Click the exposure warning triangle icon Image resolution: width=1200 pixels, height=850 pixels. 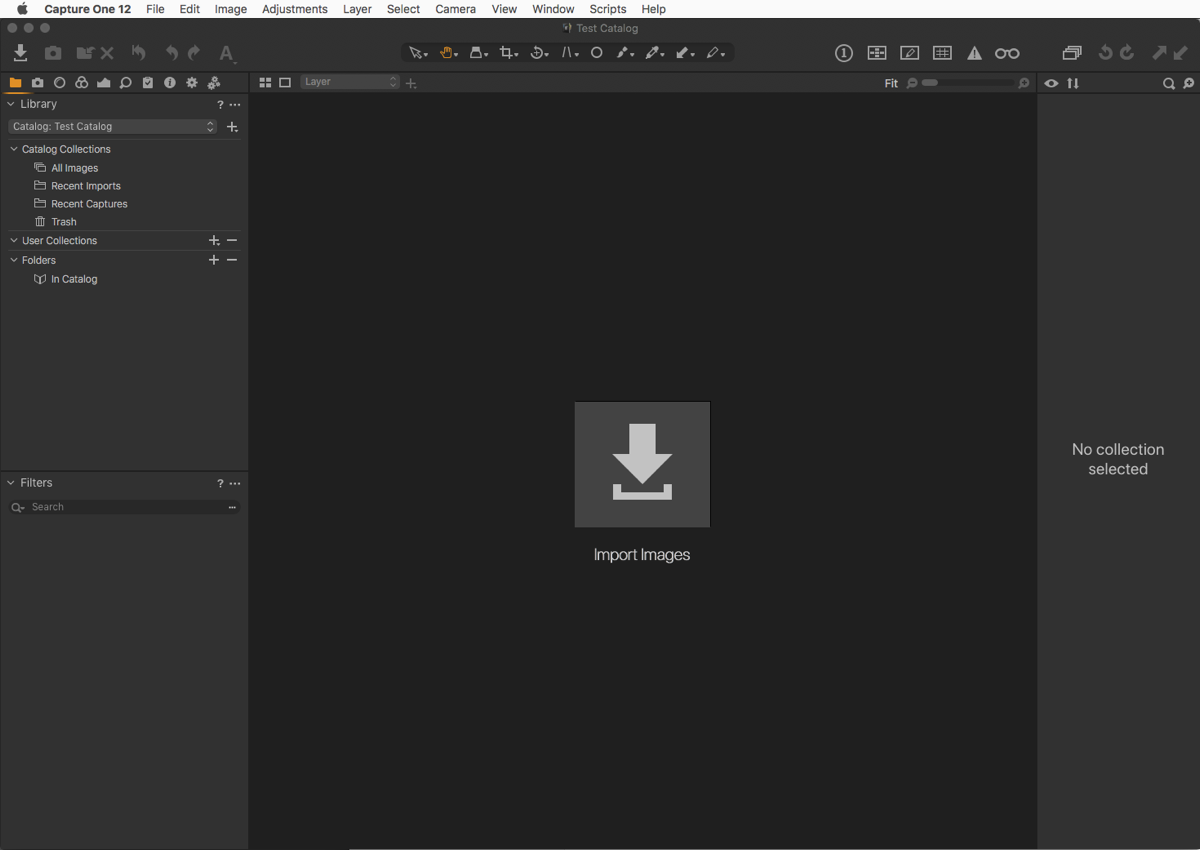click(974, 54)
